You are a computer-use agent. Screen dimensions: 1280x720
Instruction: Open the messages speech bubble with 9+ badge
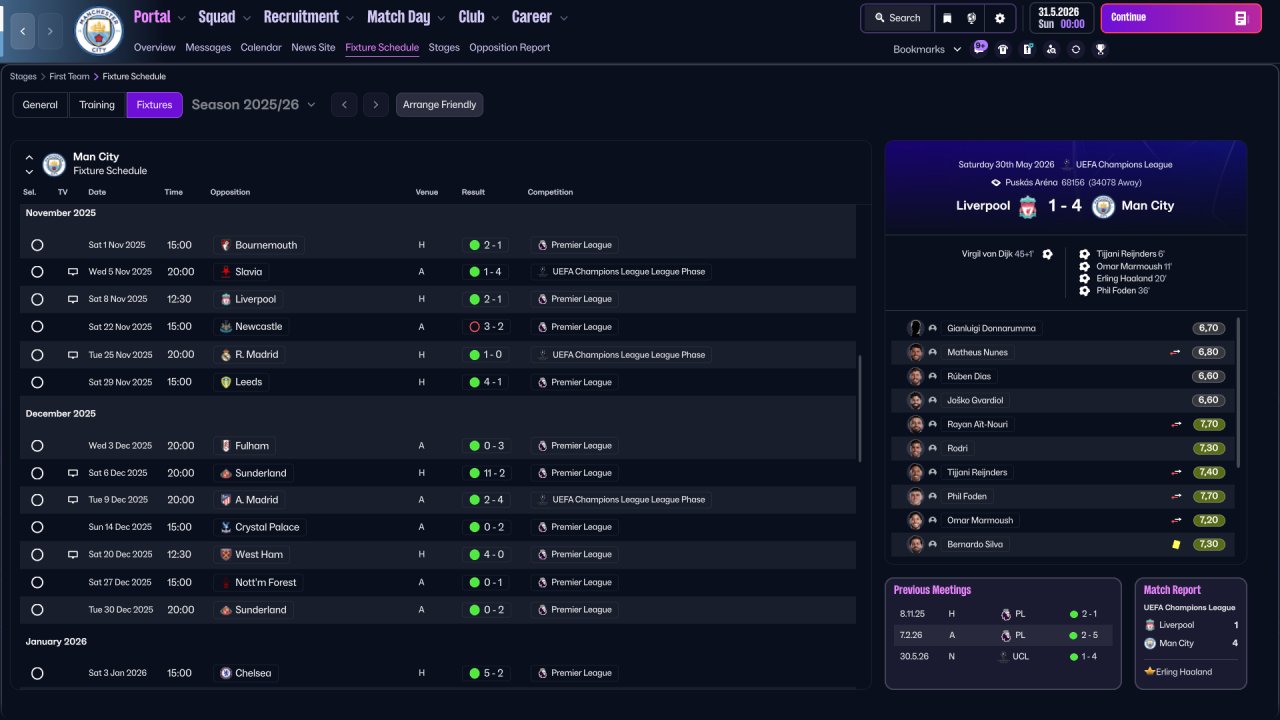pyautogui.click(x=980, y=48)
